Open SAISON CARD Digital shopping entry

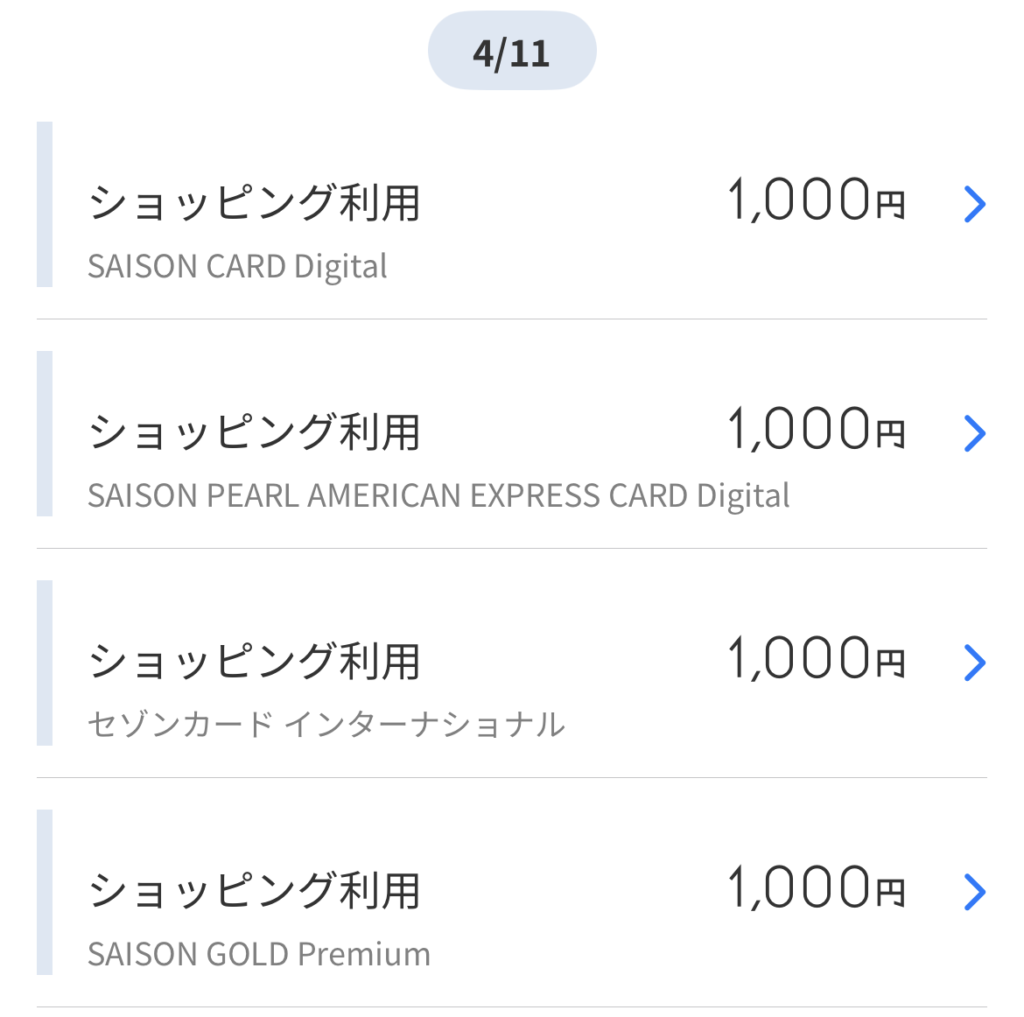(512, 204)
